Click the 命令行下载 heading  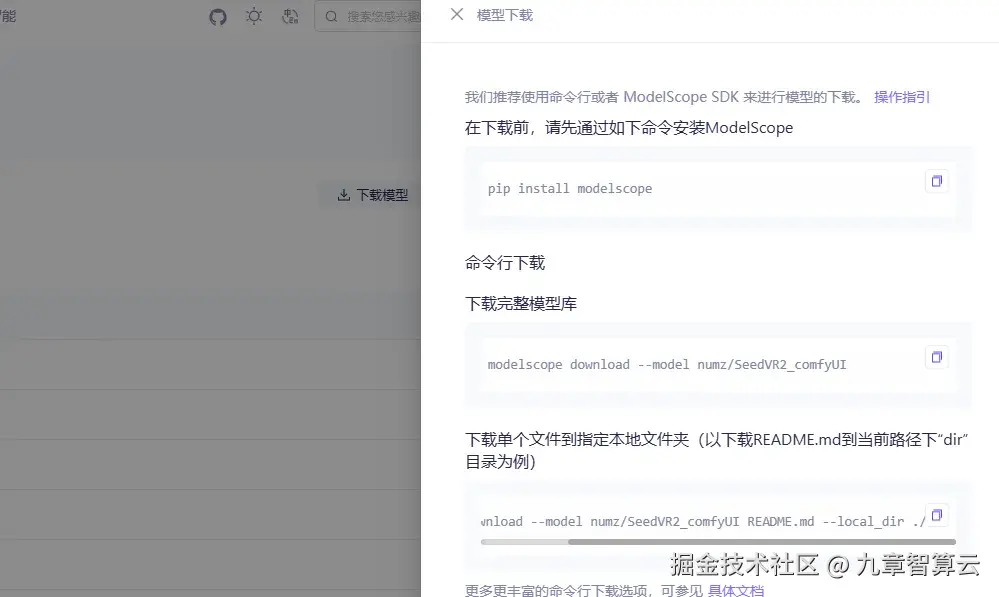coord(505,263)
